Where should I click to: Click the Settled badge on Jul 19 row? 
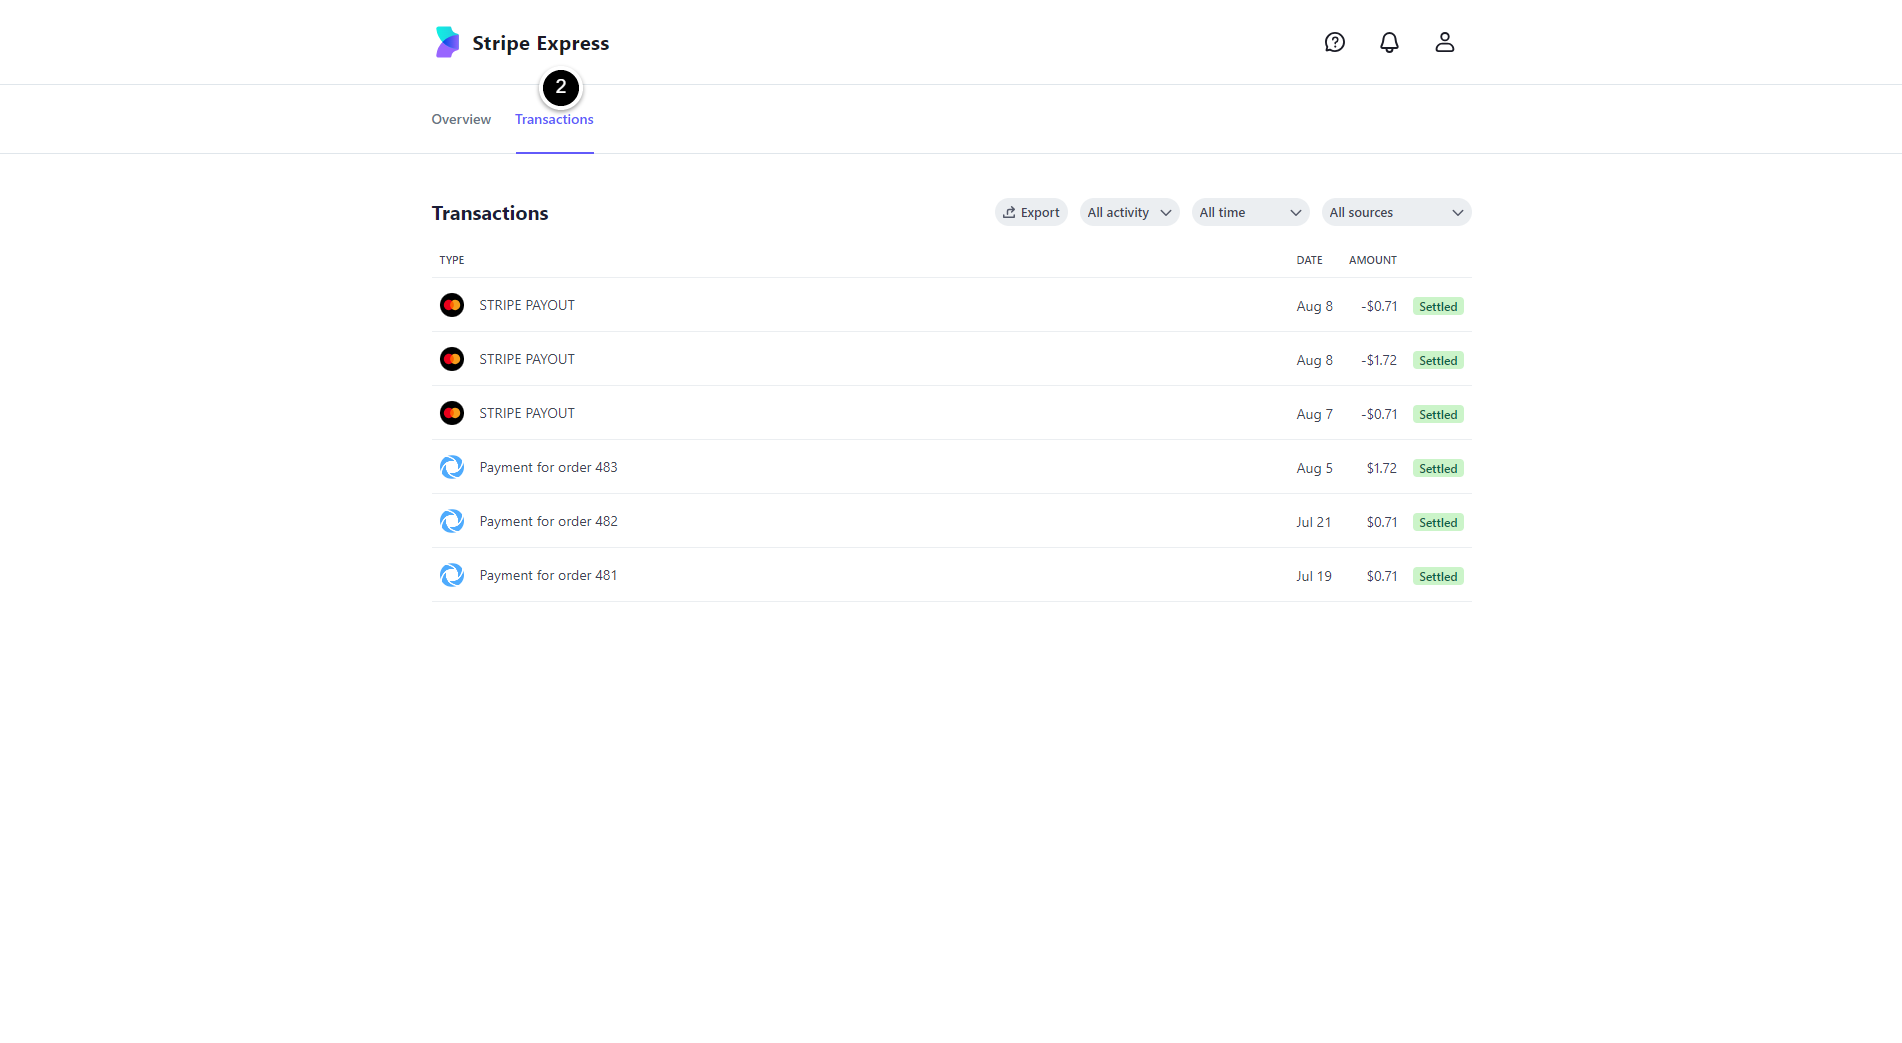click(x=1438, y=576)
